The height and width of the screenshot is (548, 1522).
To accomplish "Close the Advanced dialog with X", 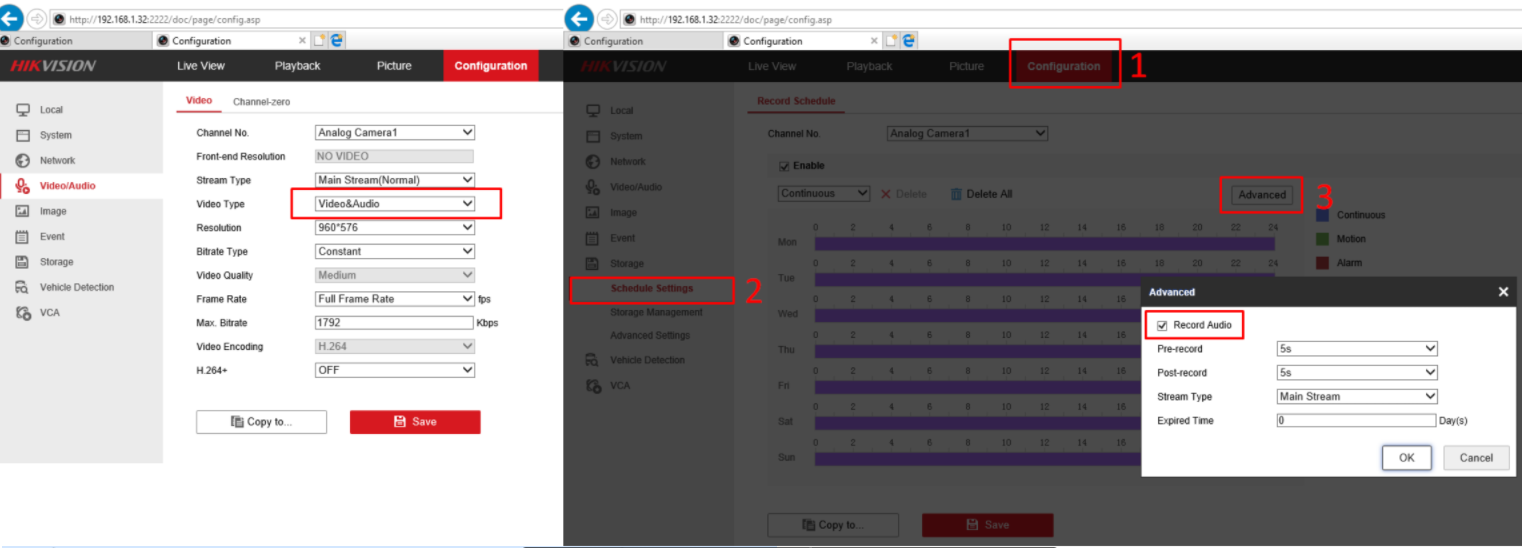I will pos(1503,292).
